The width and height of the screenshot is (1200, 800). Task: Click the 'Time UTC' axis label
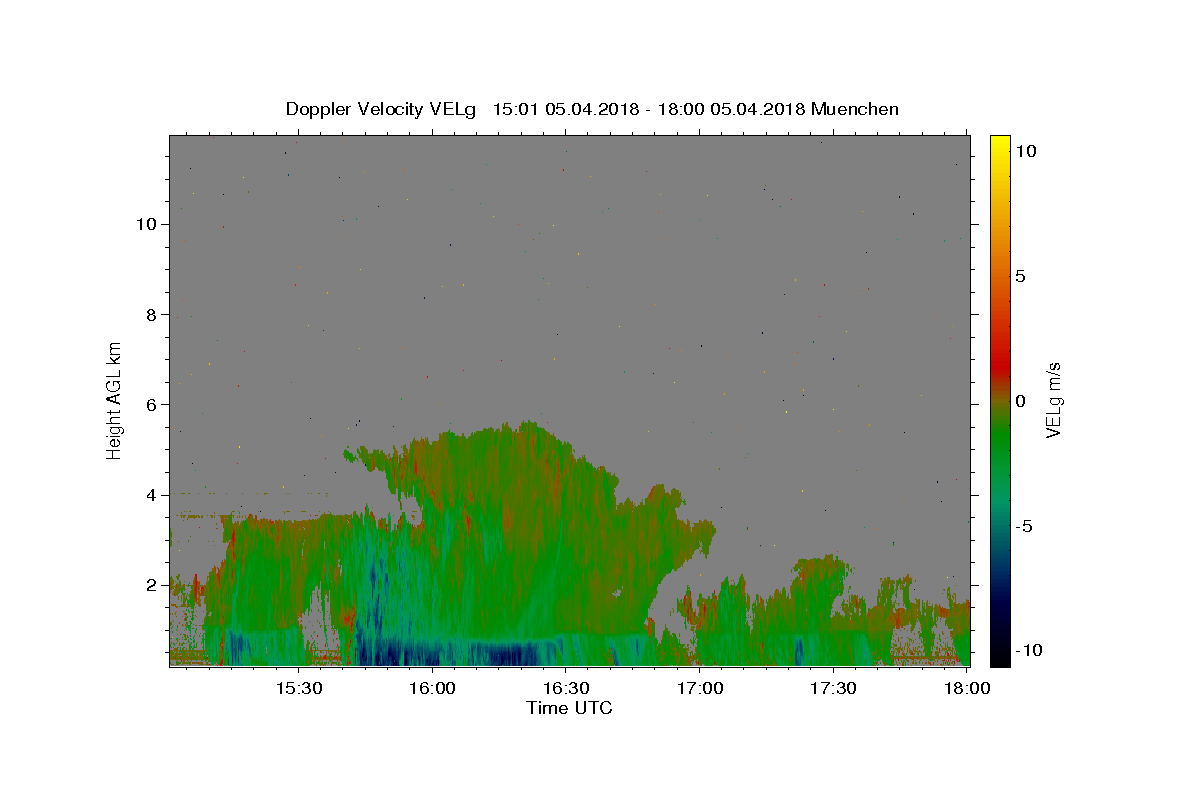[569, 708]
